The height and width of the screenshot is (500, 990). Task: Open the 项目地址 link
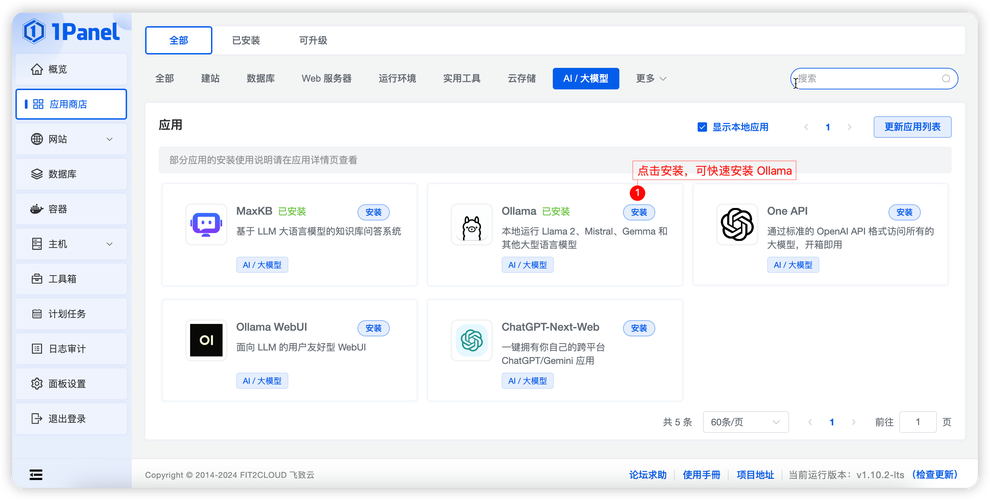coord(755,475)
